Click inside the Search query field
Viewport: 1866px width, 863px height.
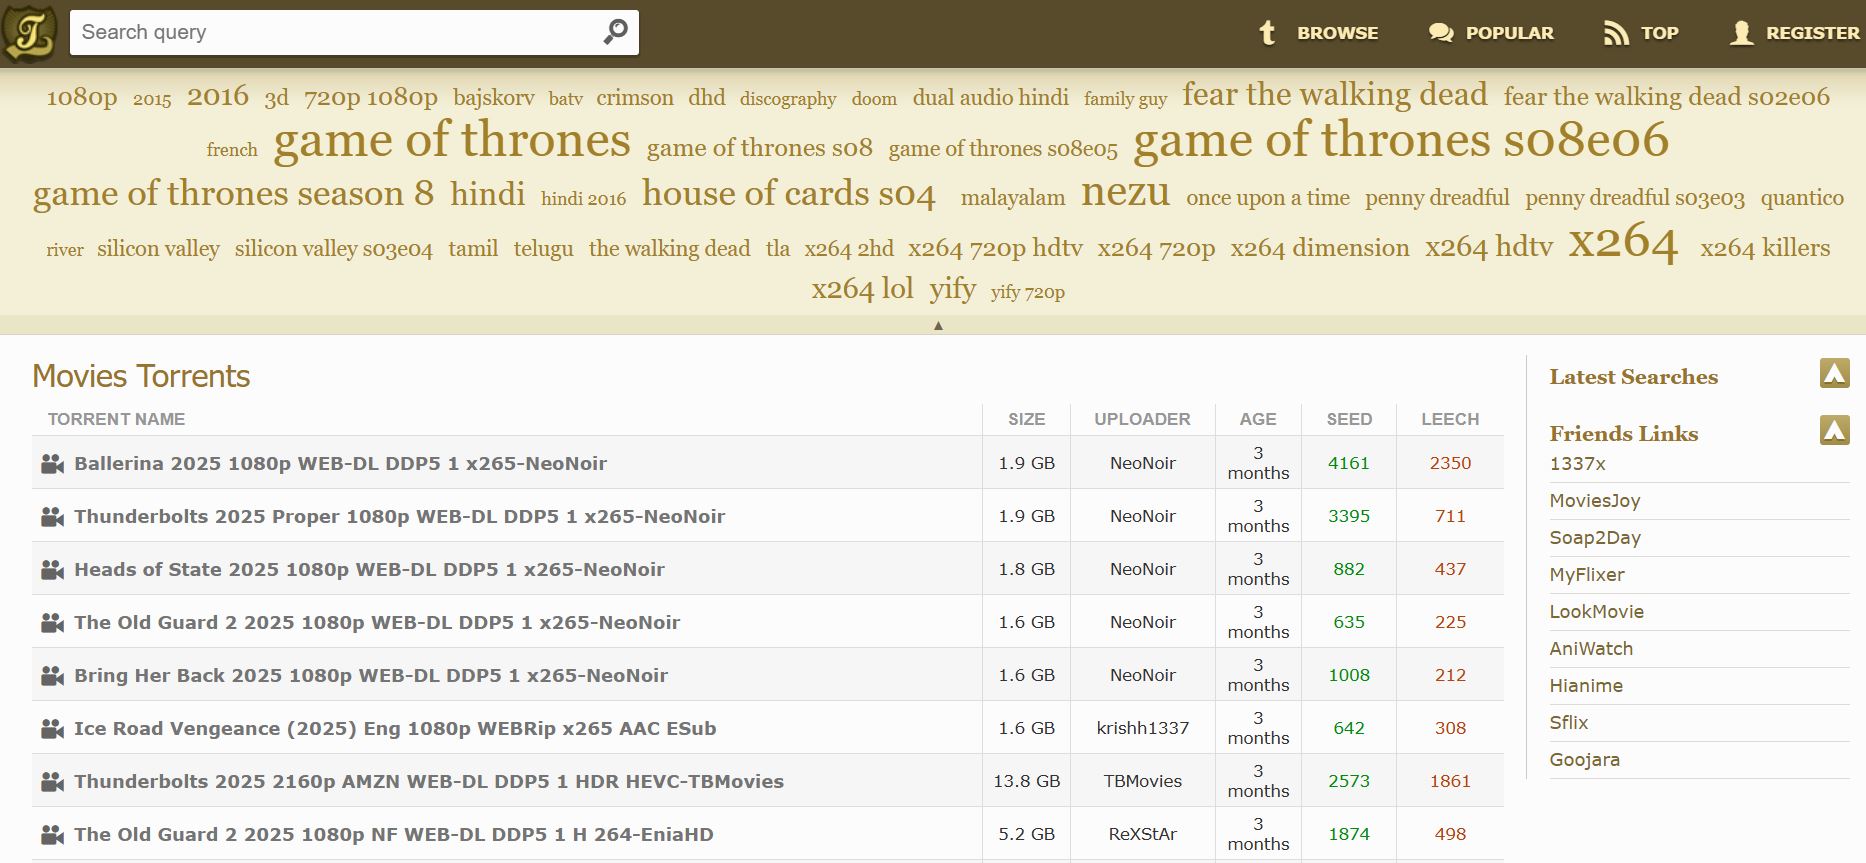[335, 33]
